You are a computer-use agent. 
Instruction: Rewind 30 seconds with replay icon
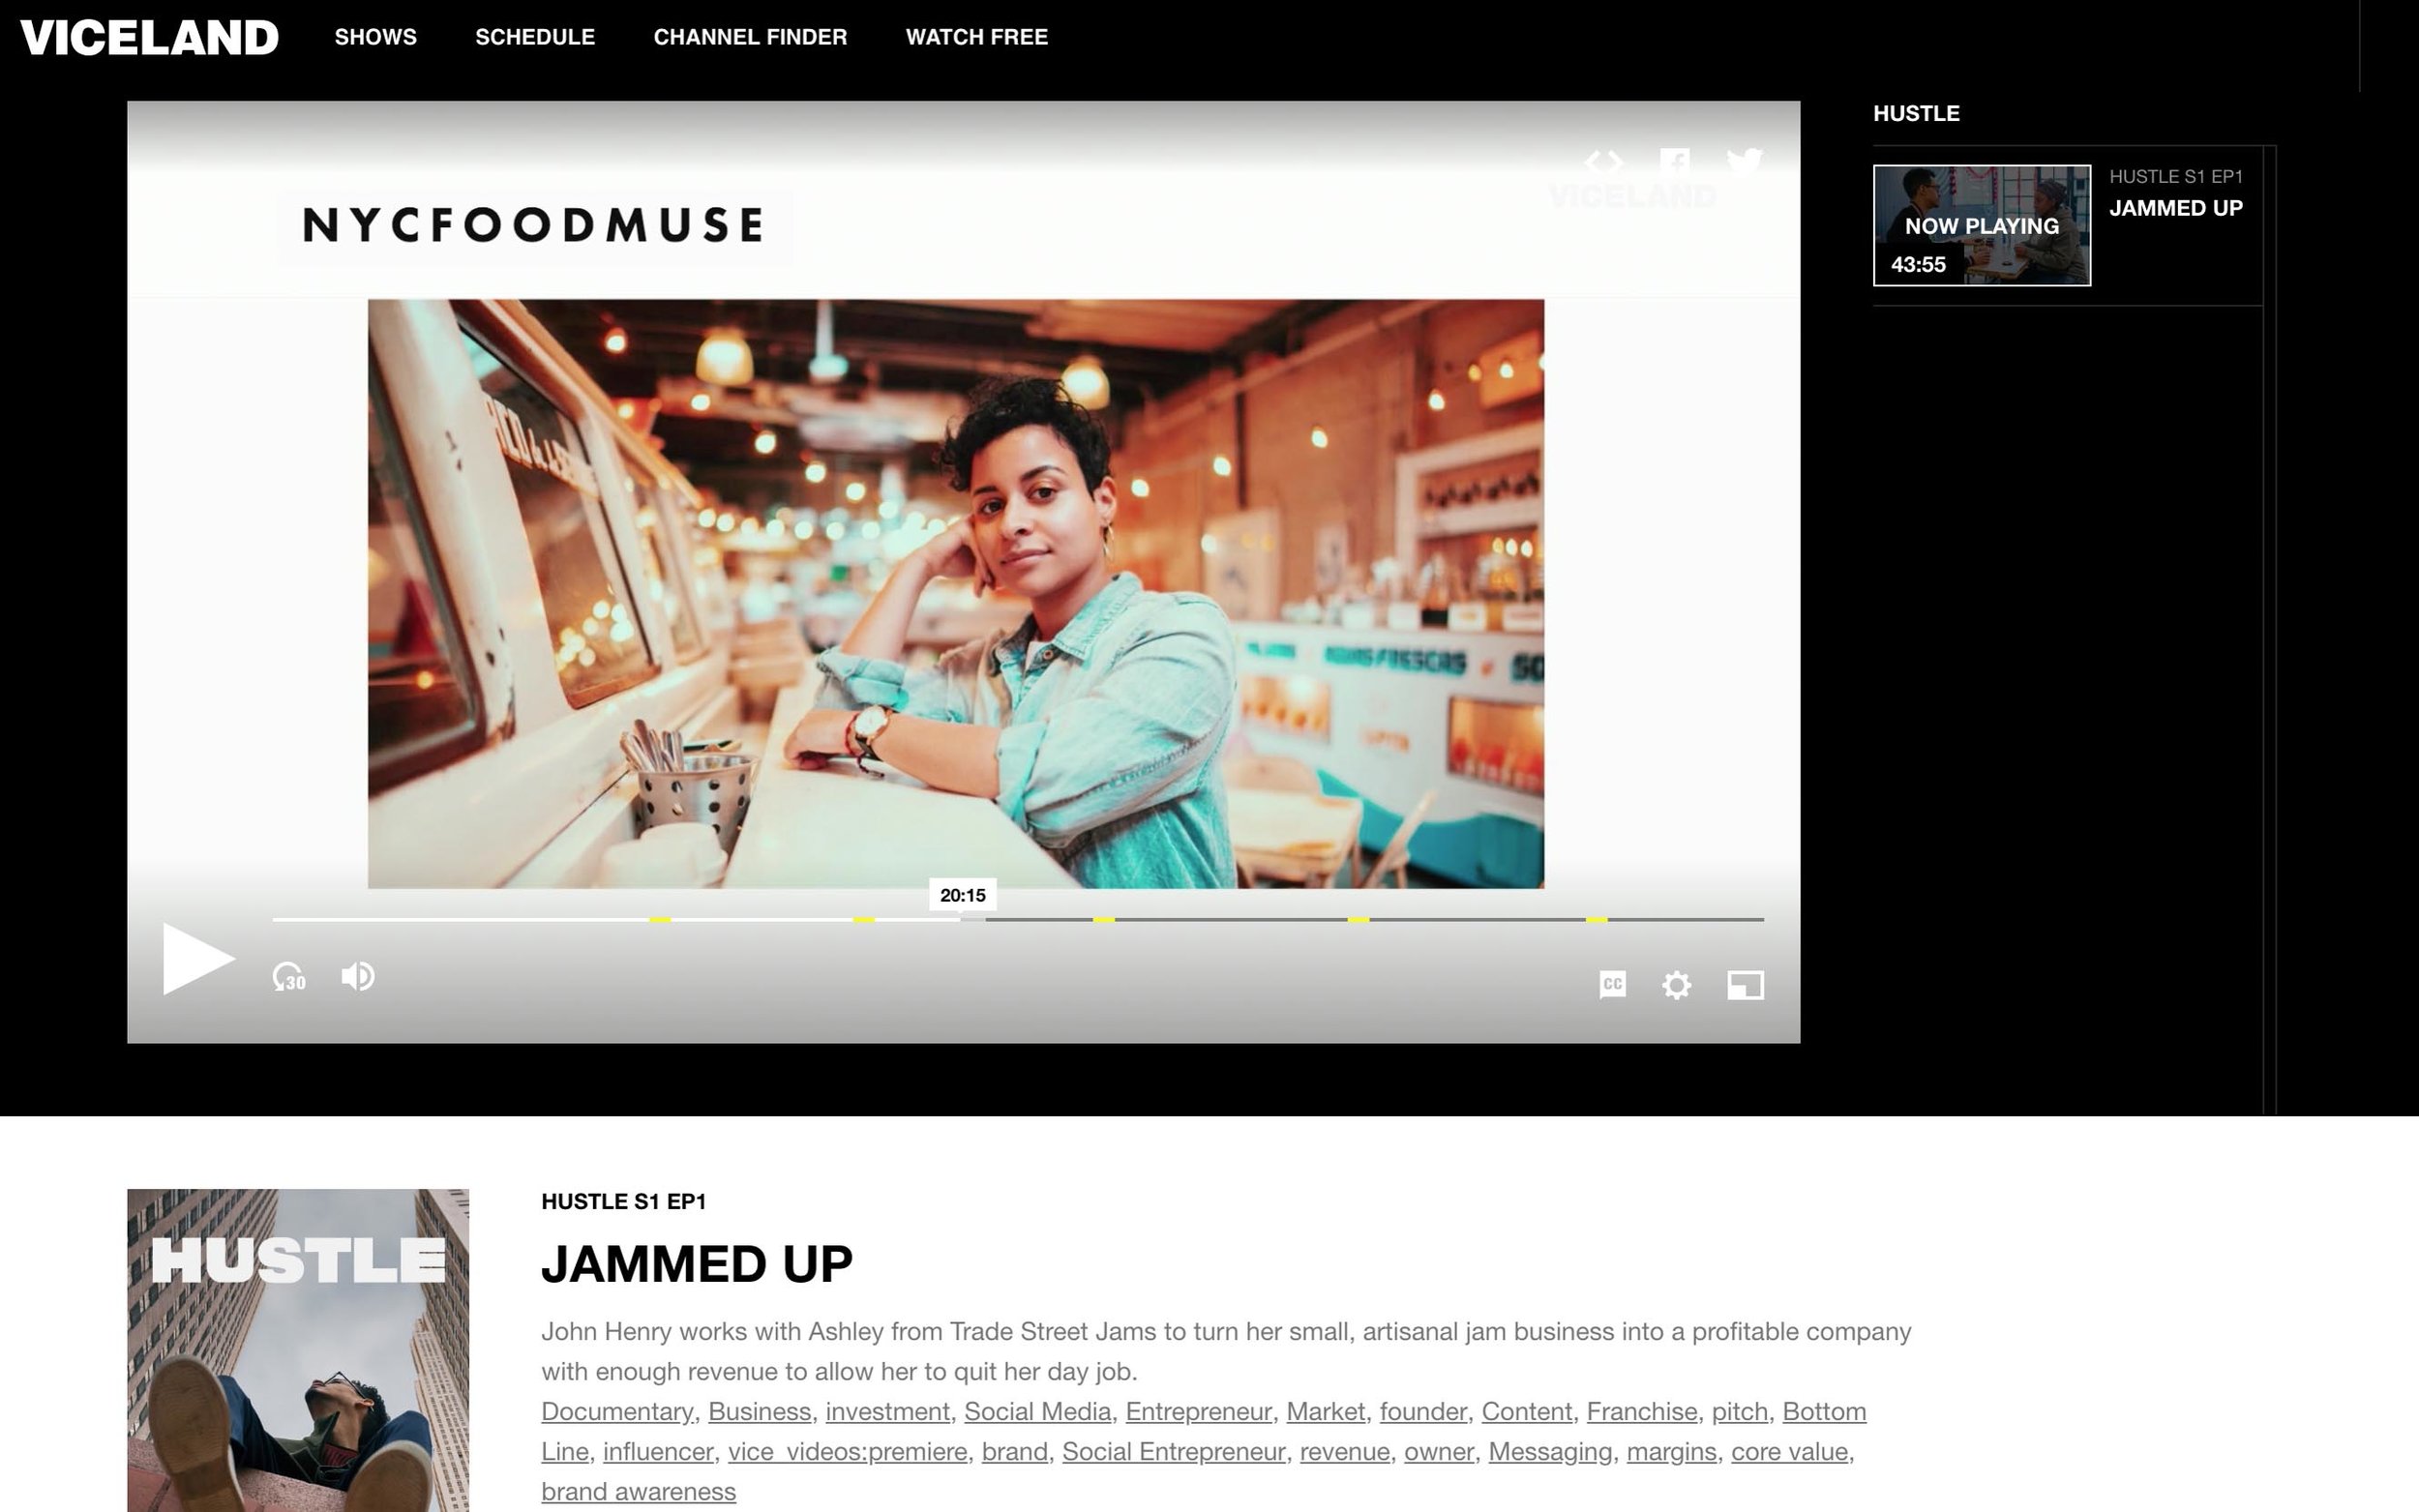point(289,976)
